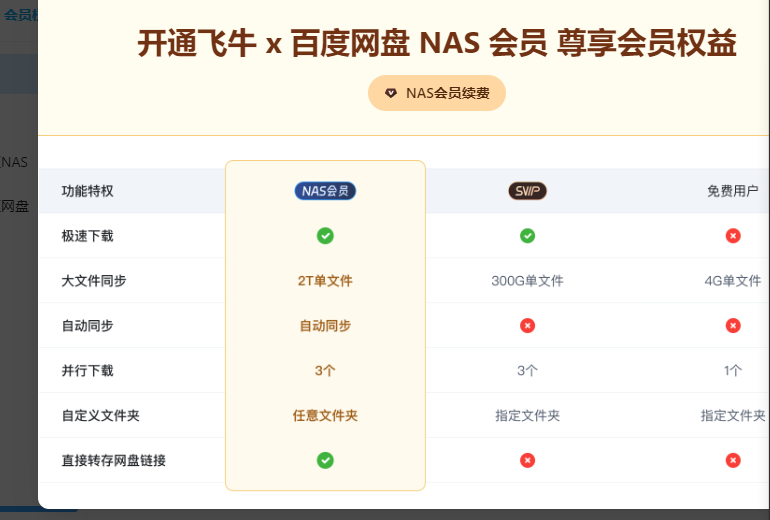Click the 300G单文件 value for SVIP

[527, 281]
